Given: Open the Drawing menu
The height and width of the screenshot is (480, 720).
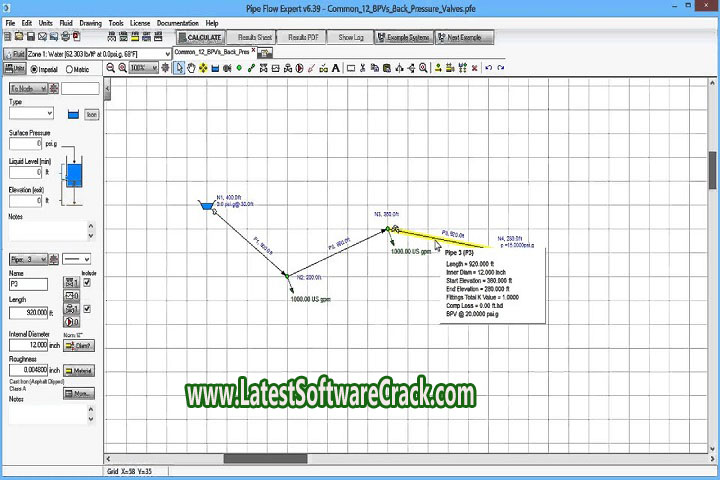Looking at the screenshot, I should [90, 23].
